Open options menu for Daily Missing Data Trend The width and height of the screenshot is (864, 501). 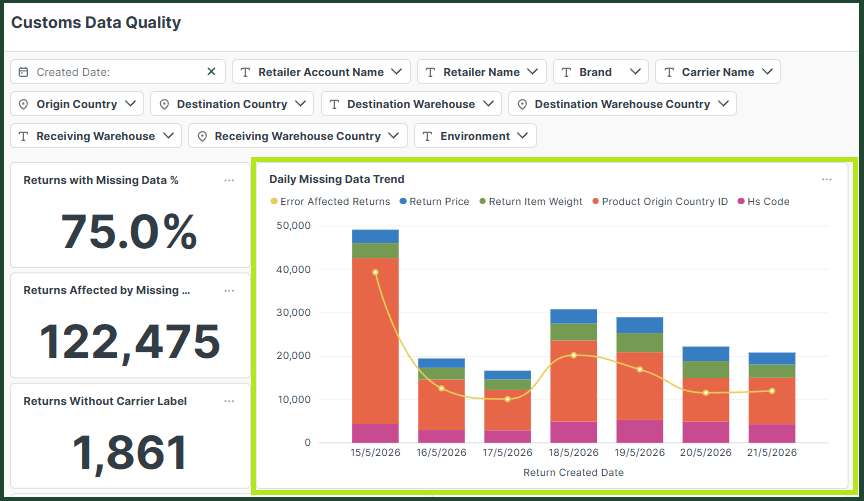click(827, 179)
